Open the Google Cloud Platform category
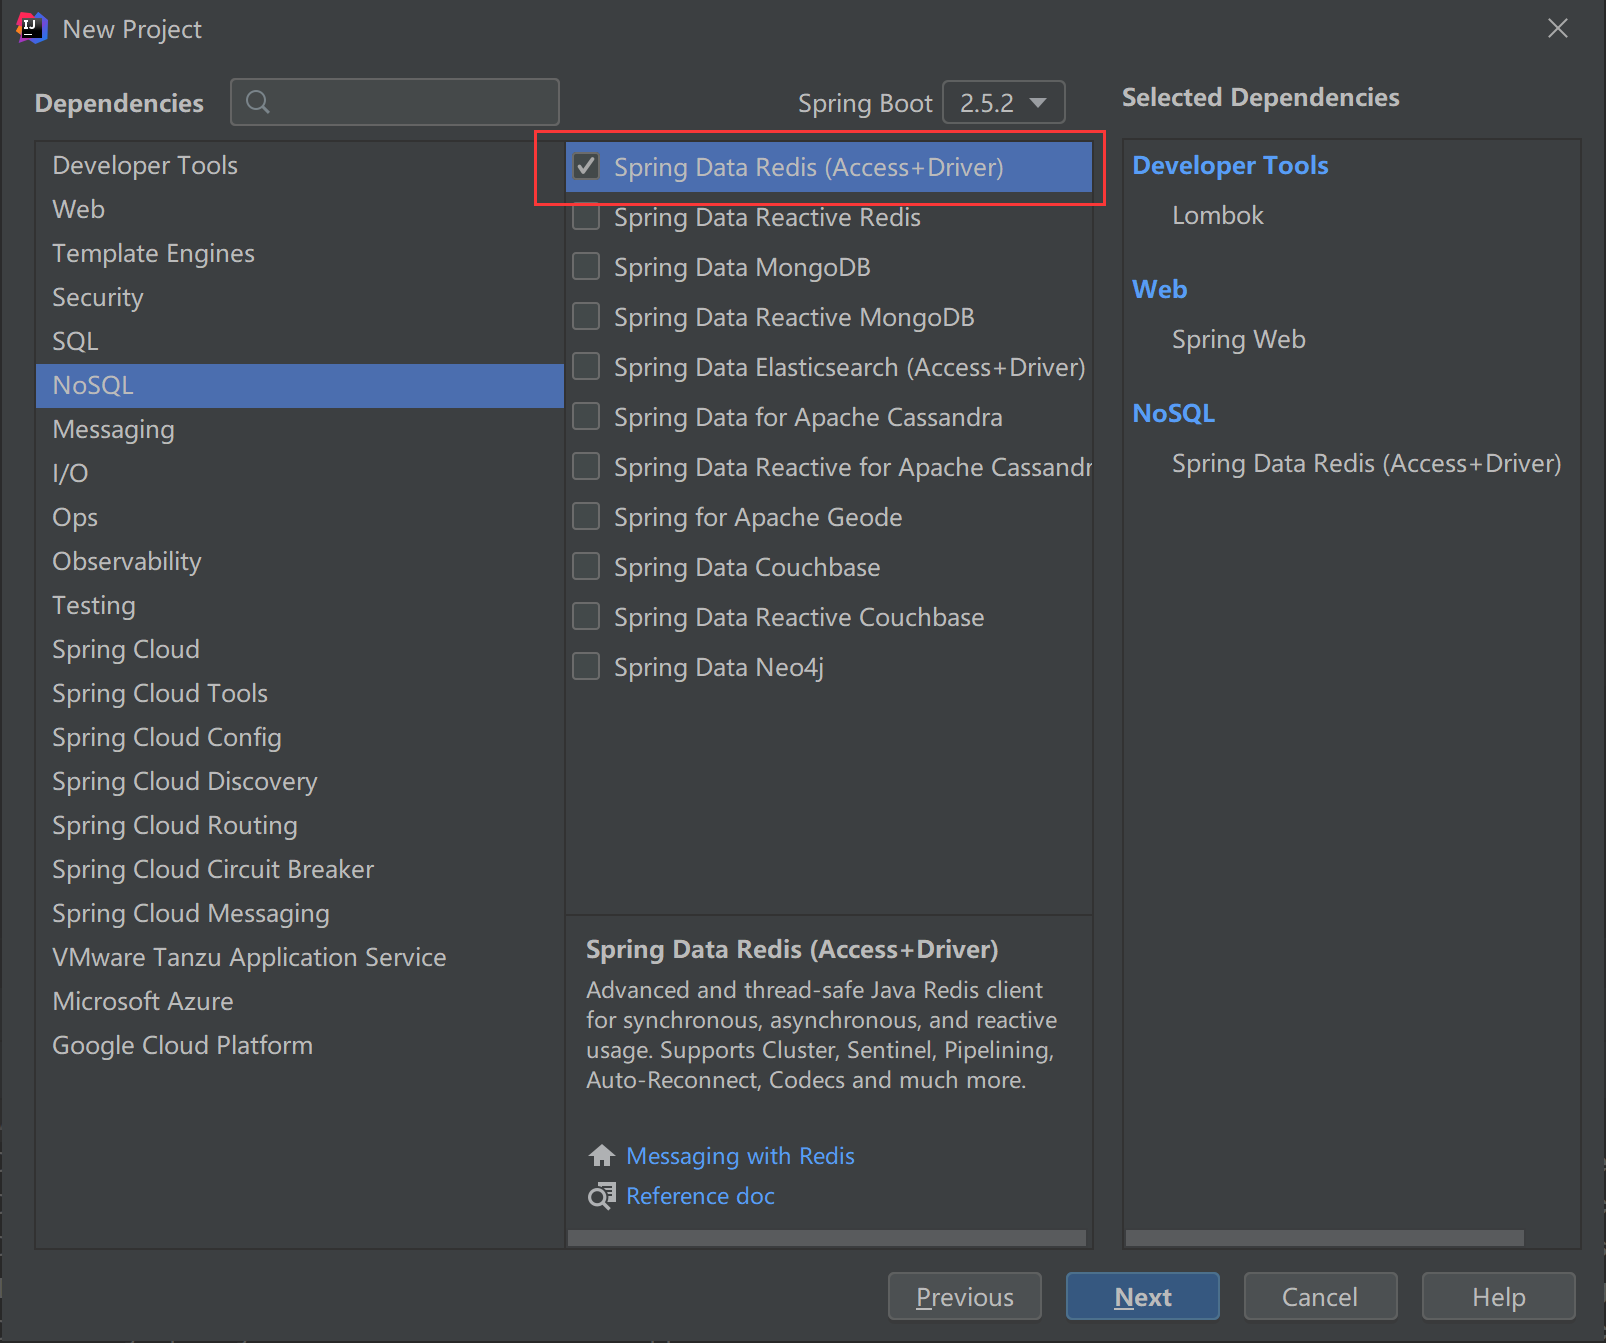Screen dimensions: 1606x1343 click(x=300, y=1045)
